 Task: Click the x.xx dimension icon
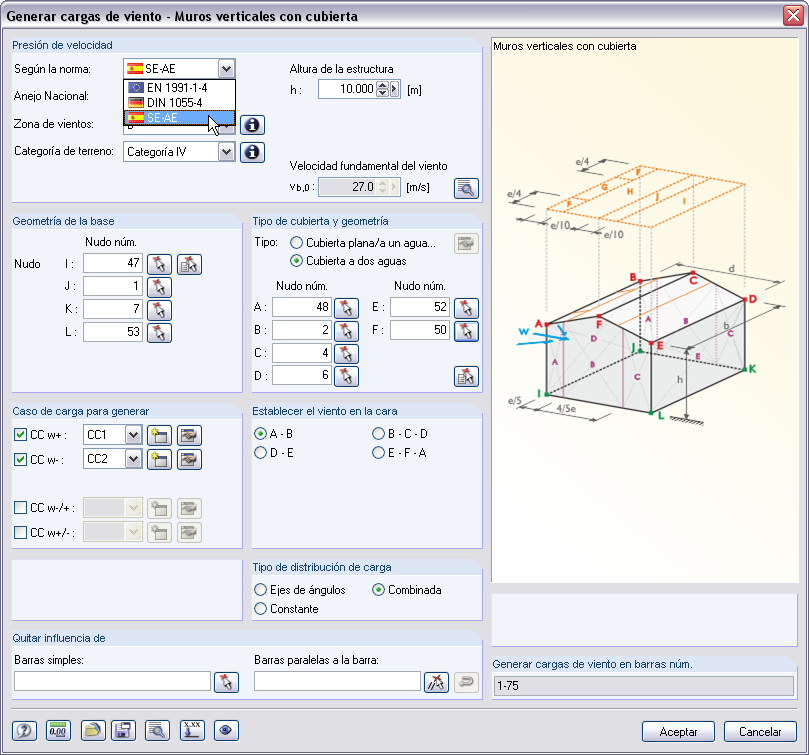click(192, 731)
